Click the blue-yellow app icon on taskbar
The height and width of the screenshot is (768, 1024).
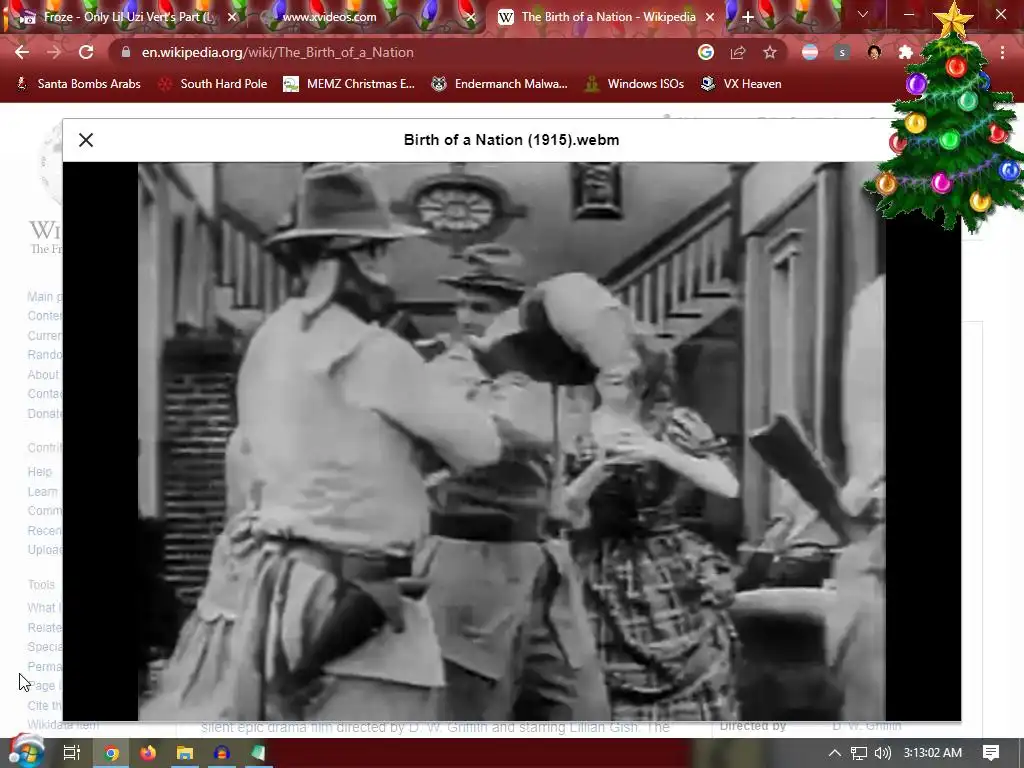pos(221,753)
